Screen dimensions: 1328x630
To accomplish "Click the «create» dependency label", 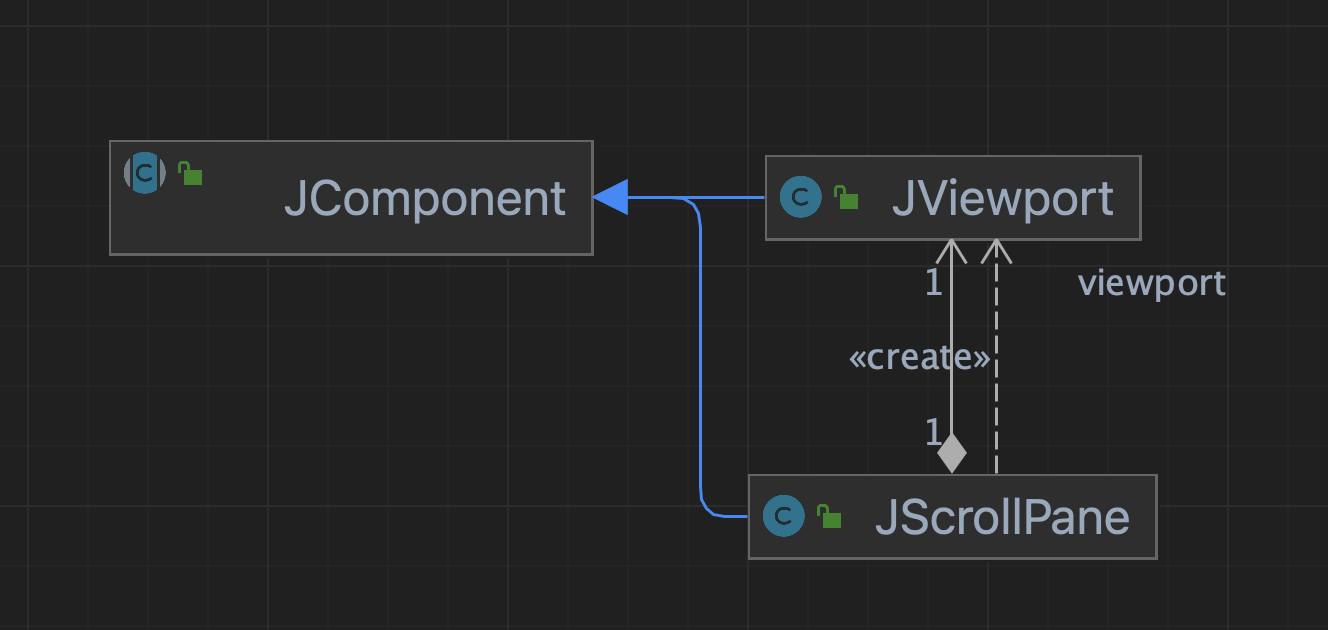I will (x=919, y=358).
